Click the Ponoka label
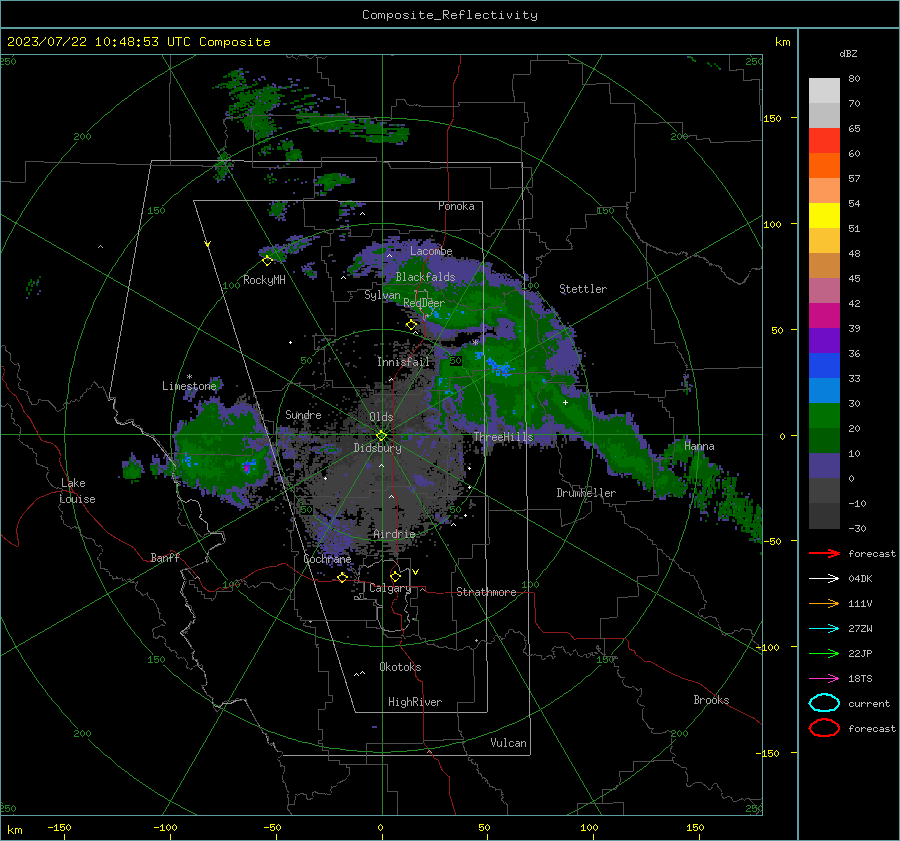Image resolution: width=900 pixels, height=841 pixels. point(456,206)
